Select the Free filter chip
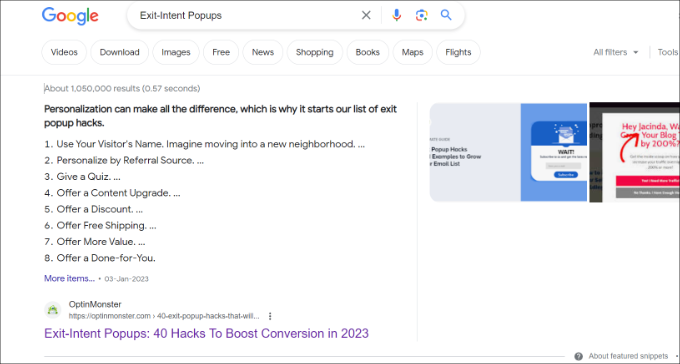 pyautogui.click(x=221, y=52)
